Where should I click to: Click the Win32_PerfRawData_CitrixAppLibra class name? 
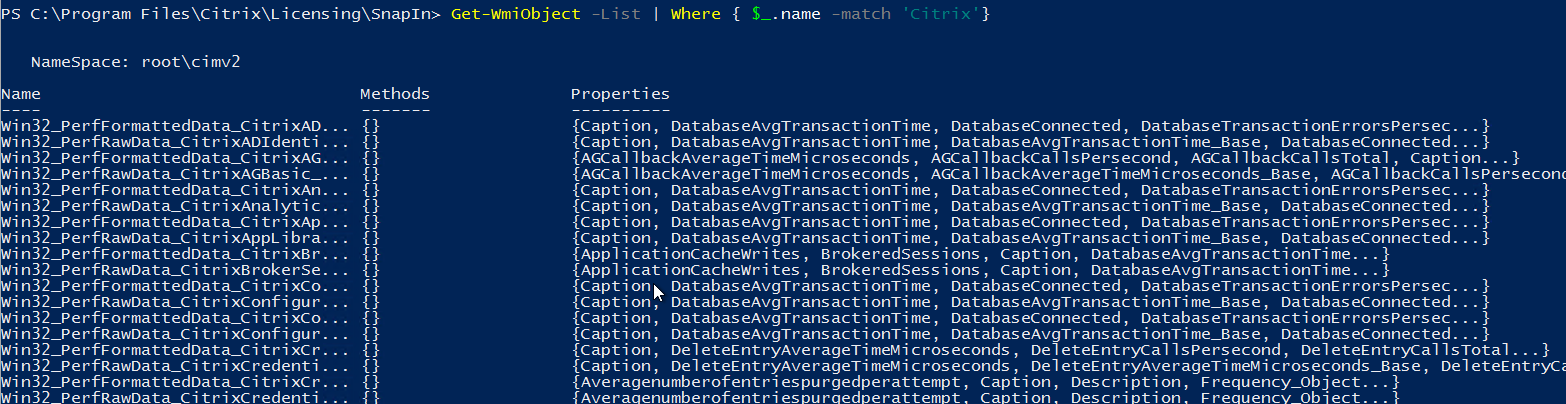point(175,238)
